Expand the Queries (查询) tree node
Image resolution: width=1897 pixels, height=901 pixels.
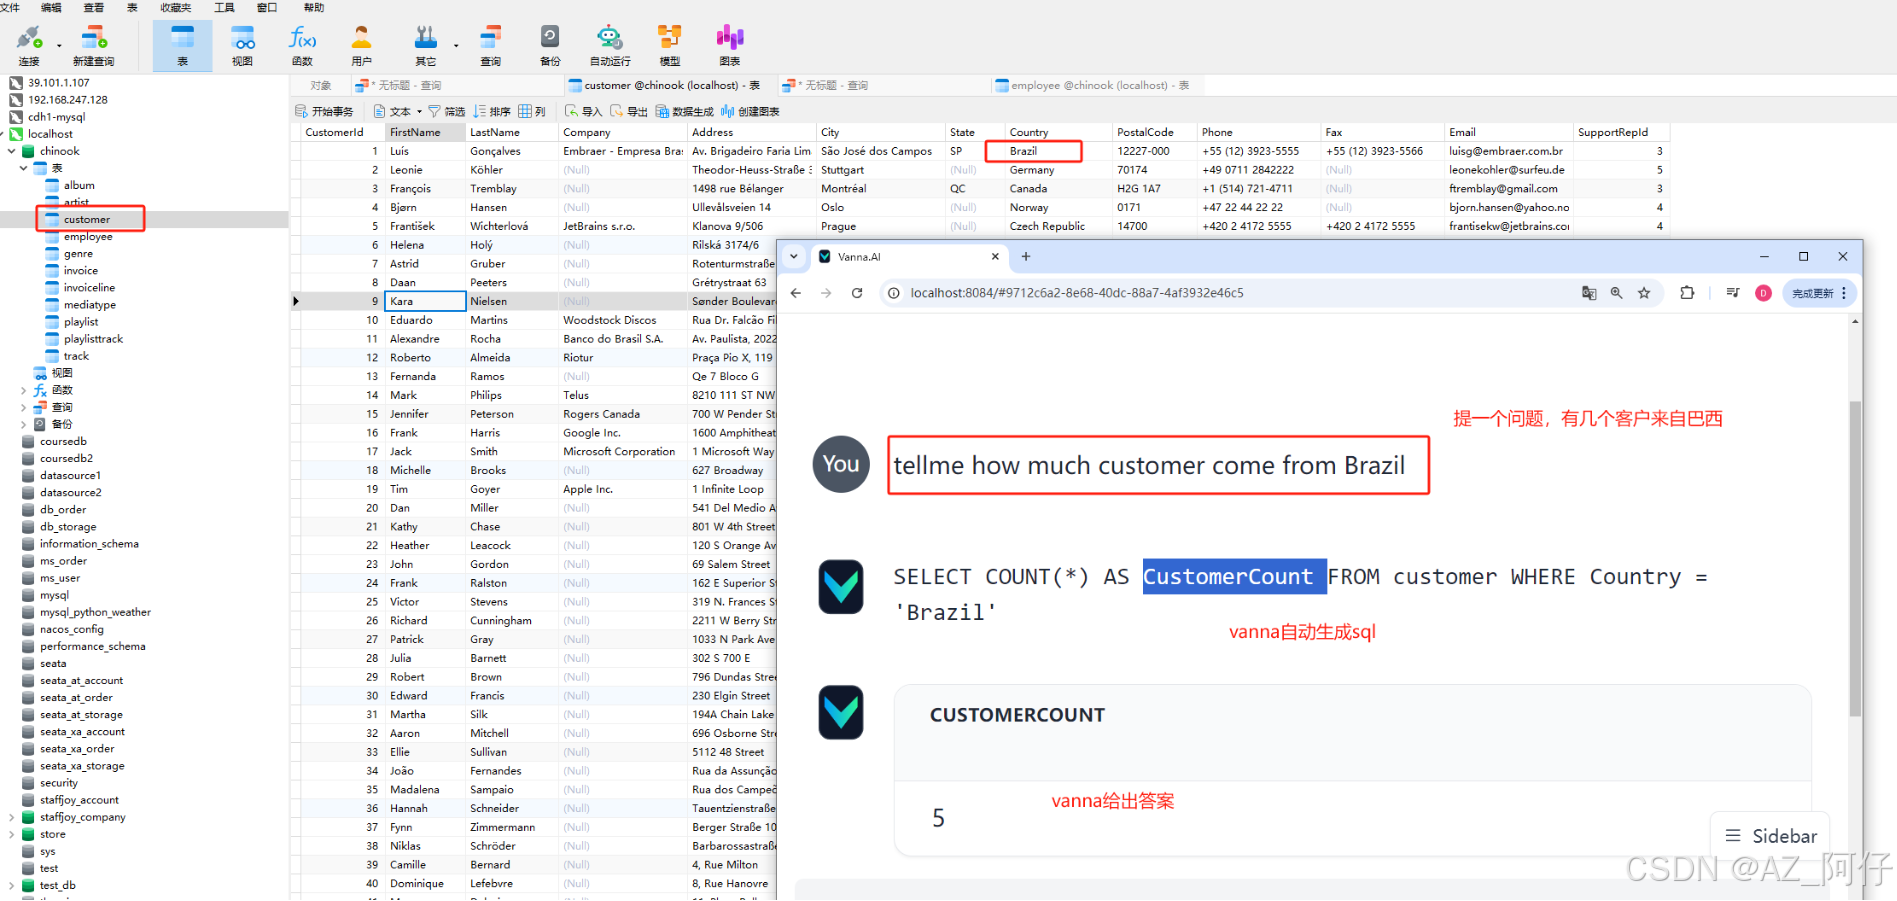point(23,407)
